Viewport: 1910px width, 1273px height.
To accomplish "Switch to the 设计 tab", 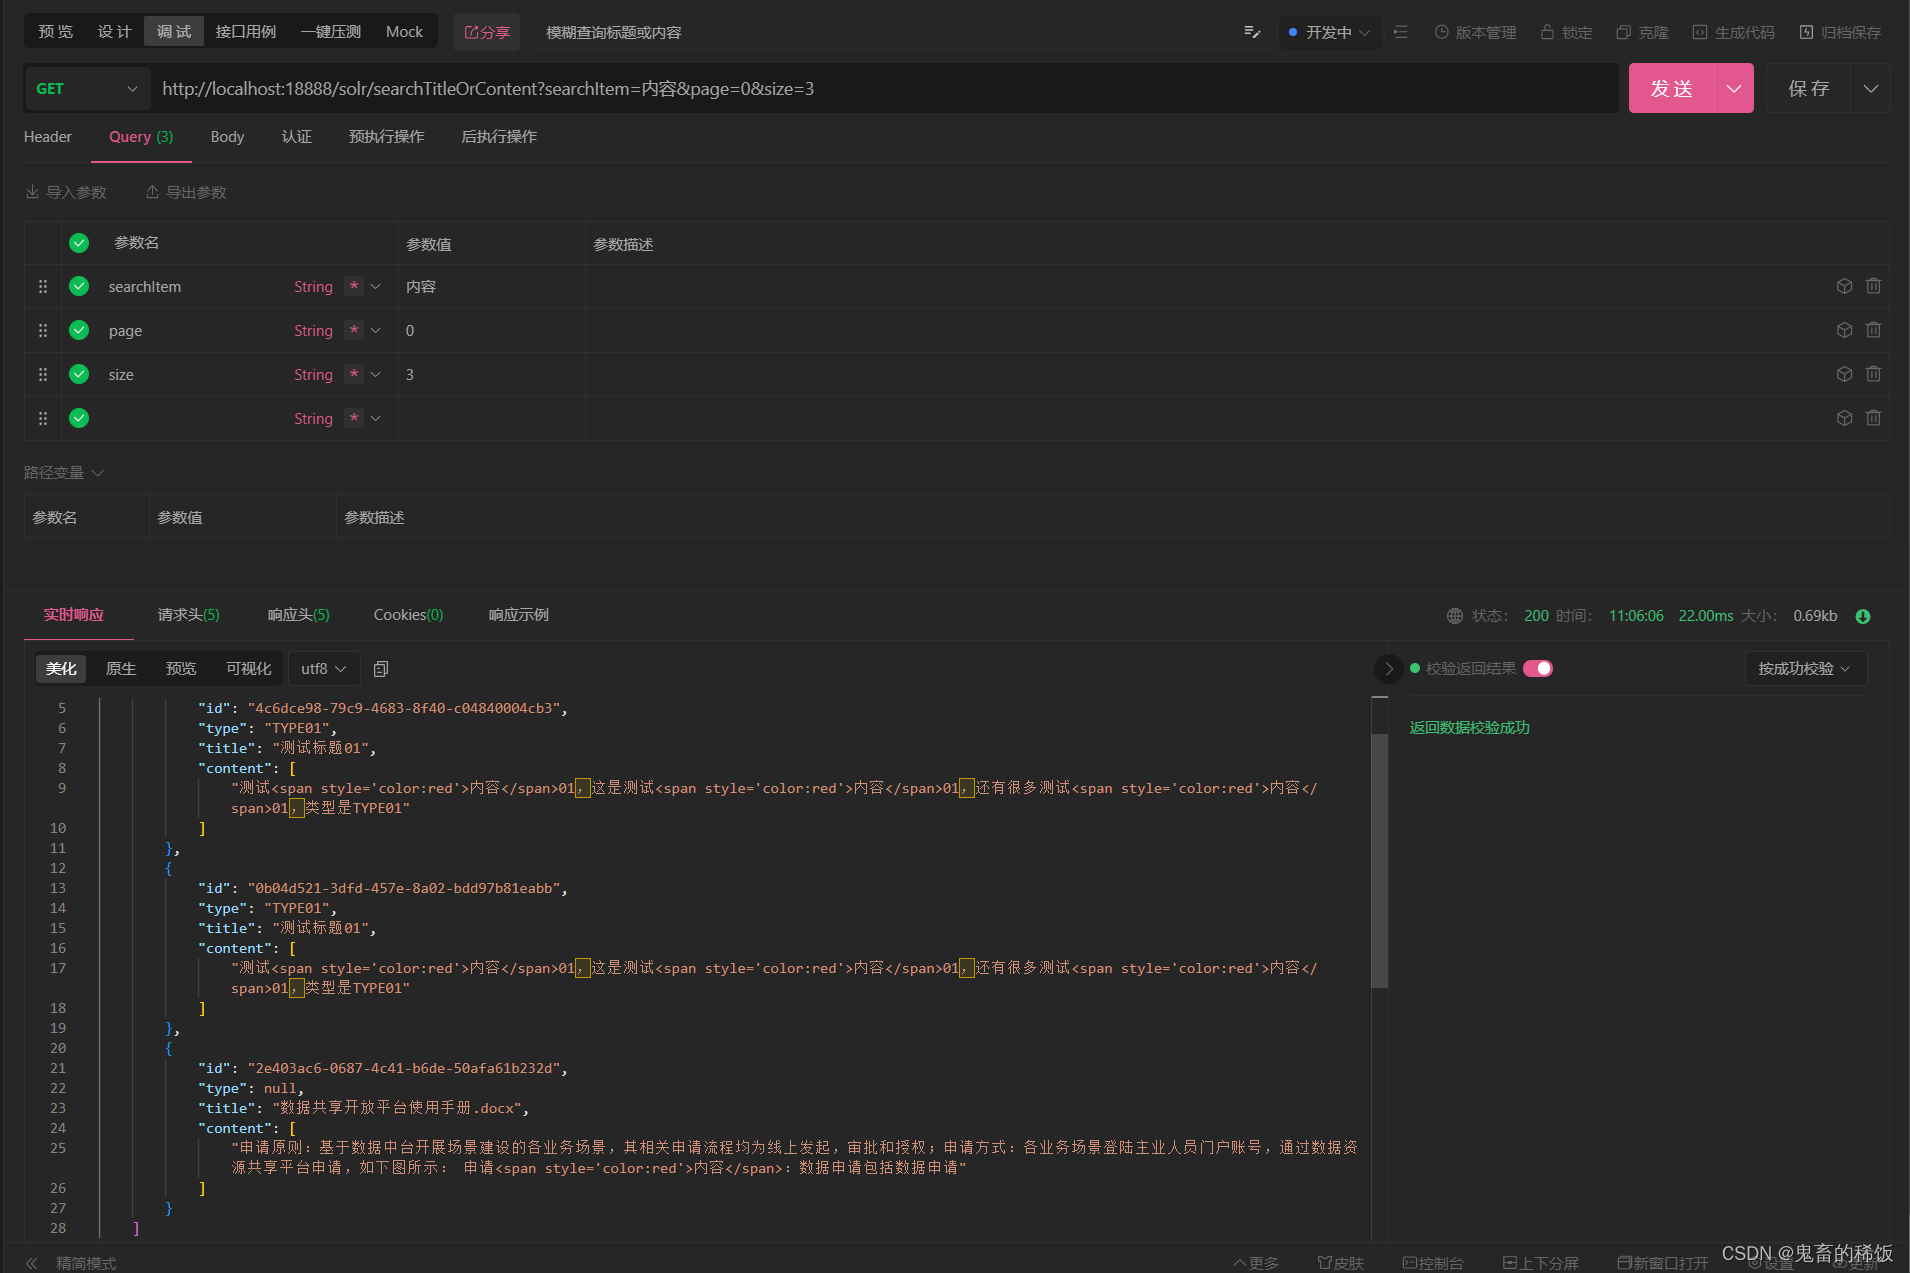I will click(x=115, y=32).
